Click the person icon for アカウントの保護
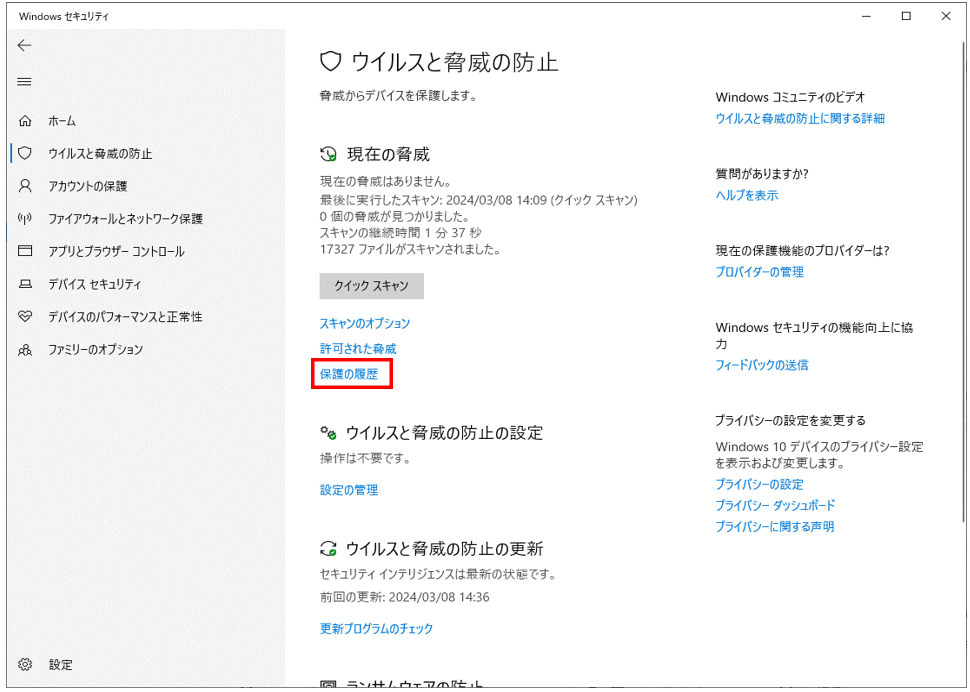This screenshot has width=970, height=692. (x=25, y=186)
